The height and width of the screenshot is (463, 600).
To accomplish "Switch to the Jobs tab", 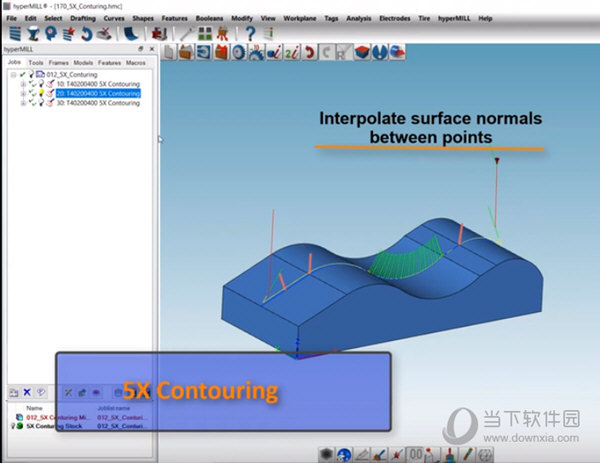I will pyautogui.click(x=14, y=62).
